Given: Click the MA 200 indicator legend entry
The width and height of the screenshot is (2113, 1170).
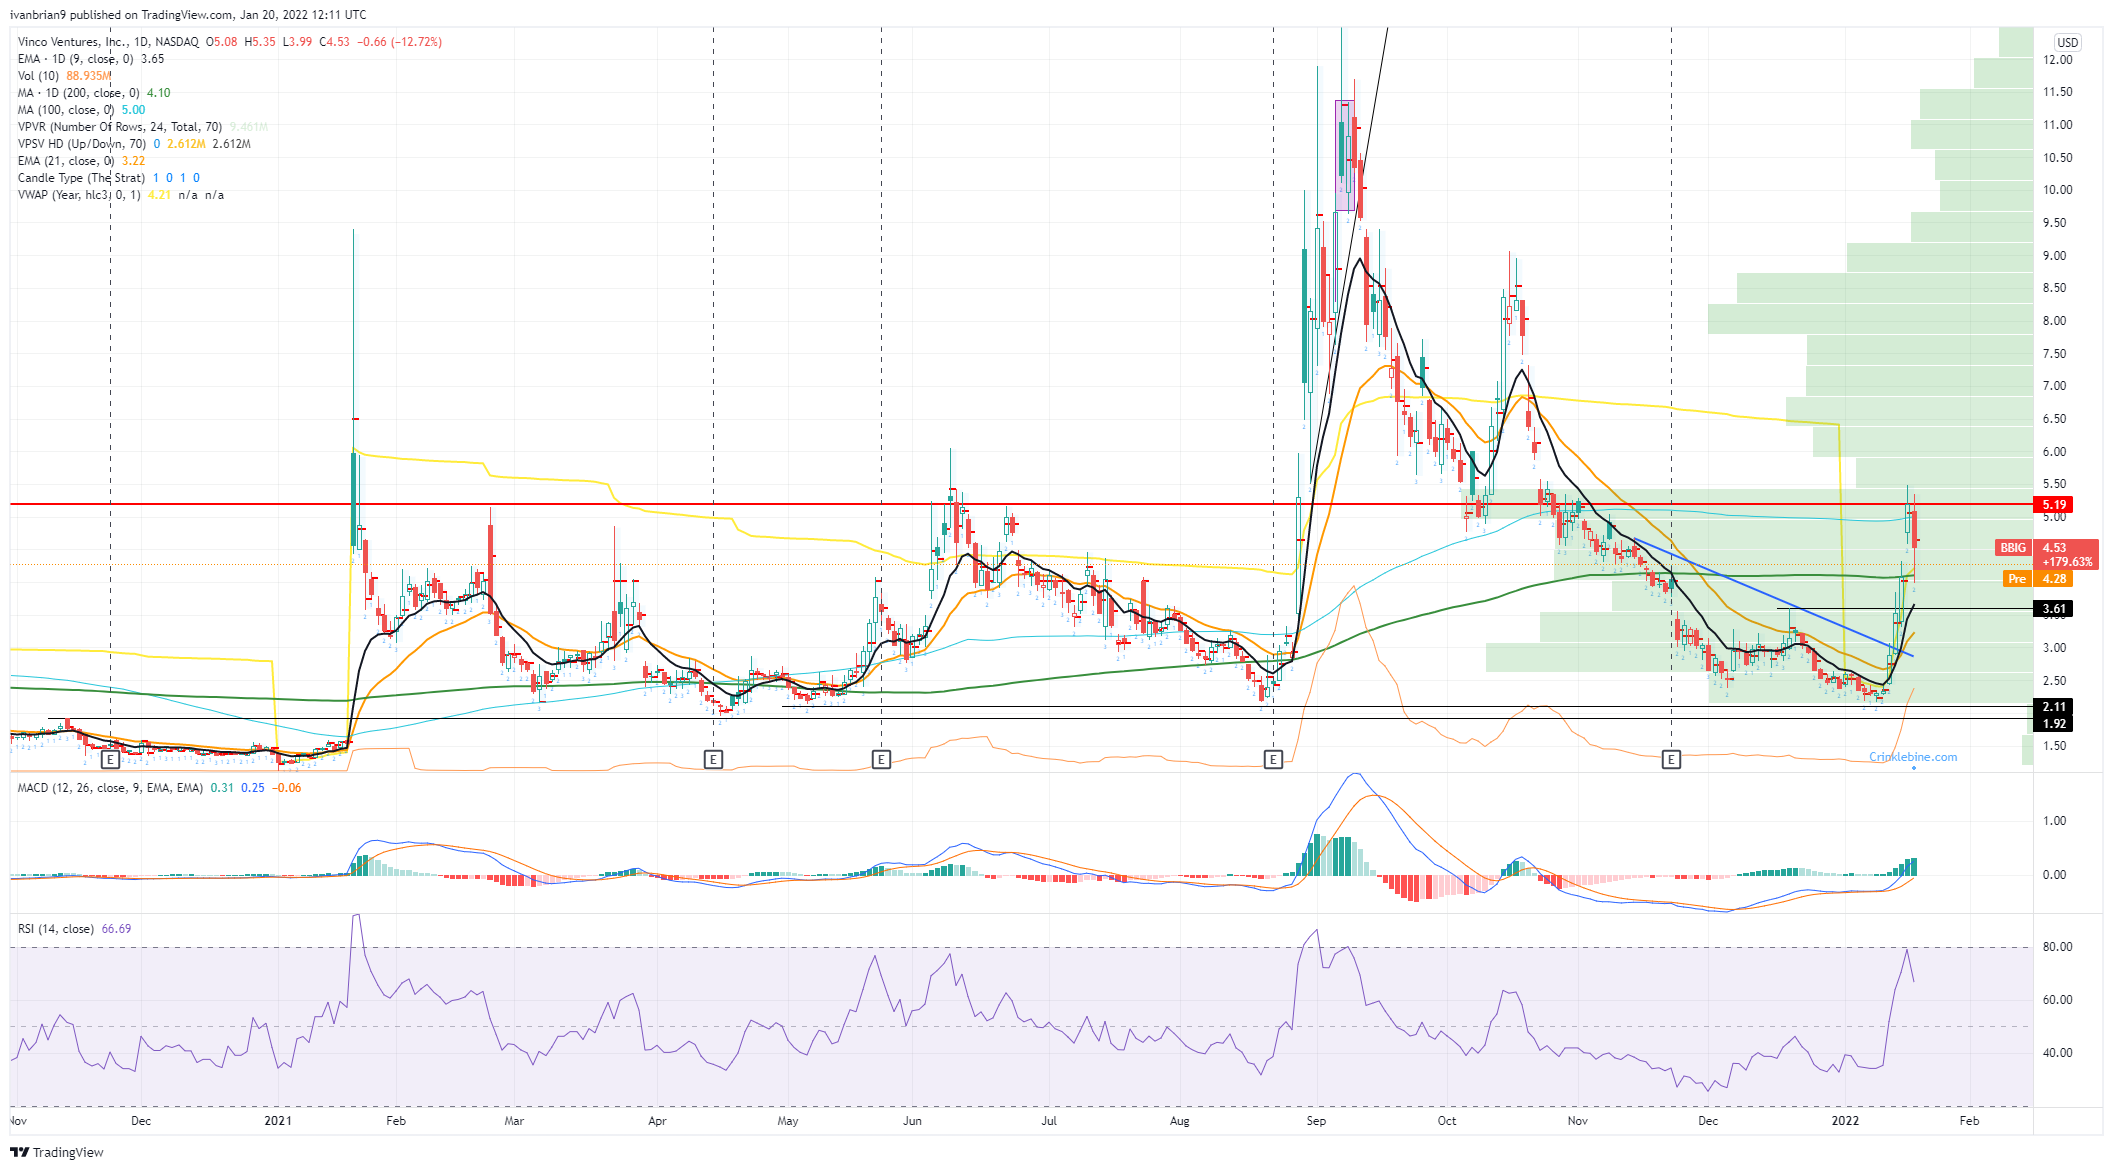Looking at the screenshot, I should tap(78, 93).
